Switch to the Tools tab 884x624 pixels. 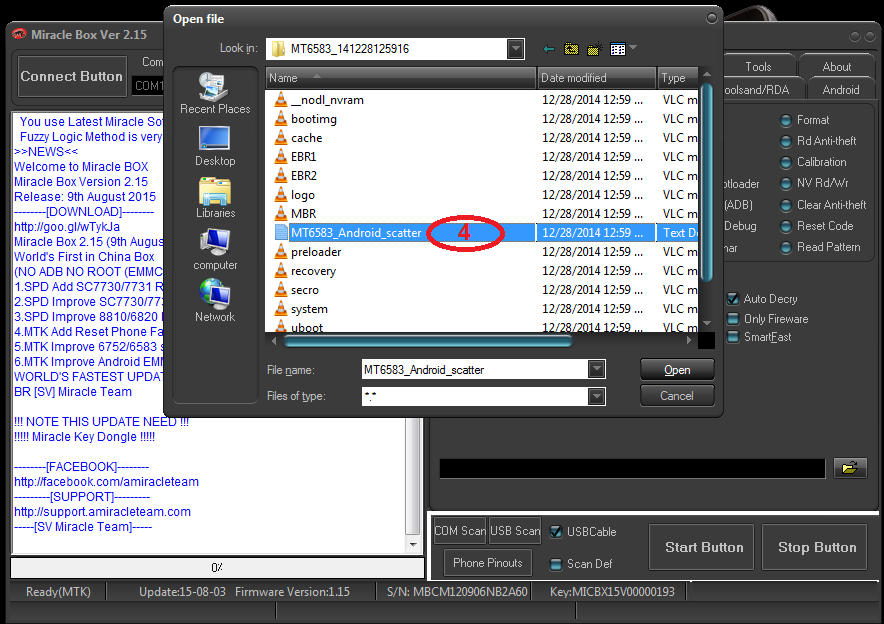pyautogui.click(x=758, y=67)
